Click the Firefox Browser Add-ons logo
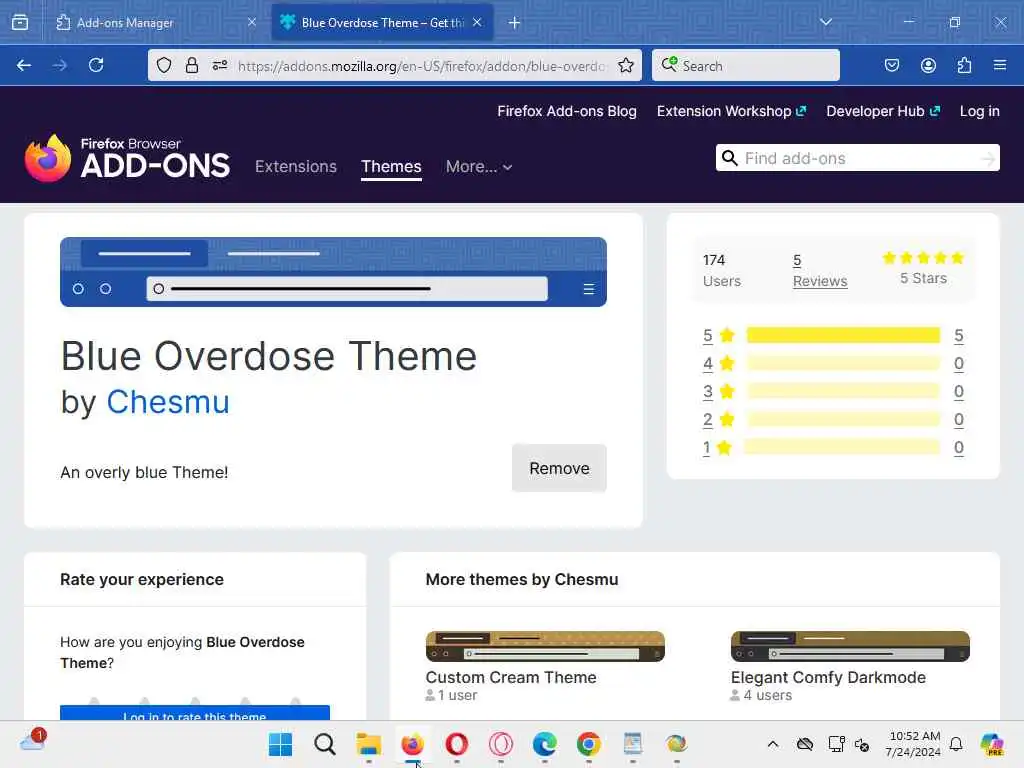1024x768 pixels. (x=127, y=159)
